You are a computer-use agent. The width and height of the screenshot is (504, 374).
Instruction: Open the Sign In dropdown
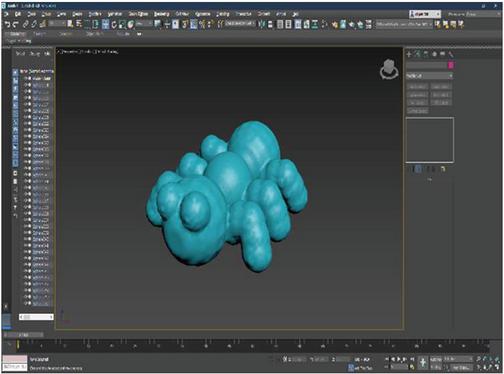425,14
